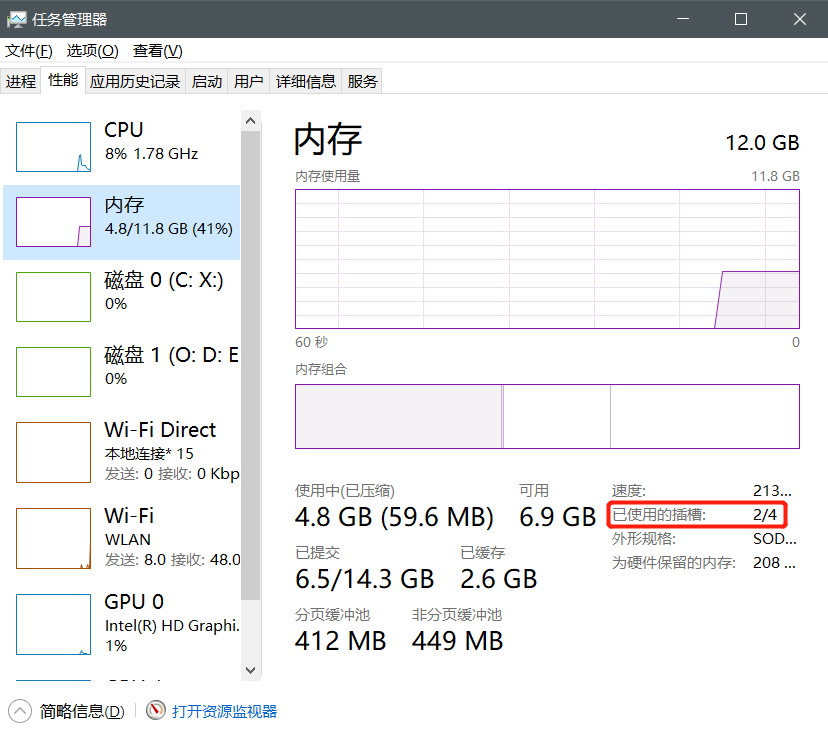The width and height of the screenshot is (828, 736).
Task: Click the 为硬件保留的内存 label
Action: [x=674, y=563]
